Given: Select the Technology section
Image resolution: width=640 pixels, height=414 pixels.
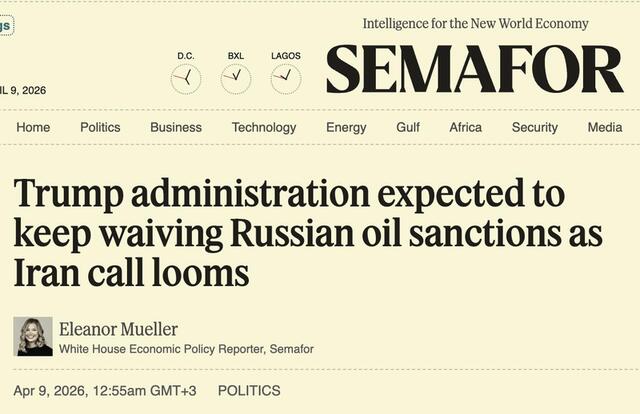Looking at the screenshot, I should pyautogui.click(x=264, y=127).
